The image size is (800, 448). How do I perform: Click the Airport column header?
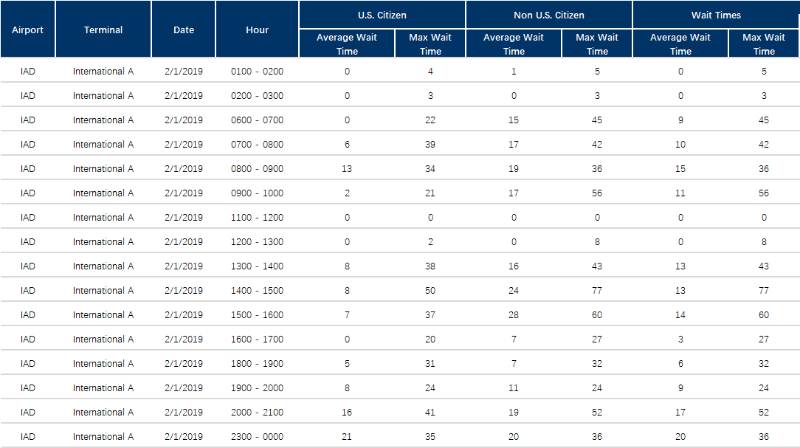pyautogui.click(x=28, y=30)
